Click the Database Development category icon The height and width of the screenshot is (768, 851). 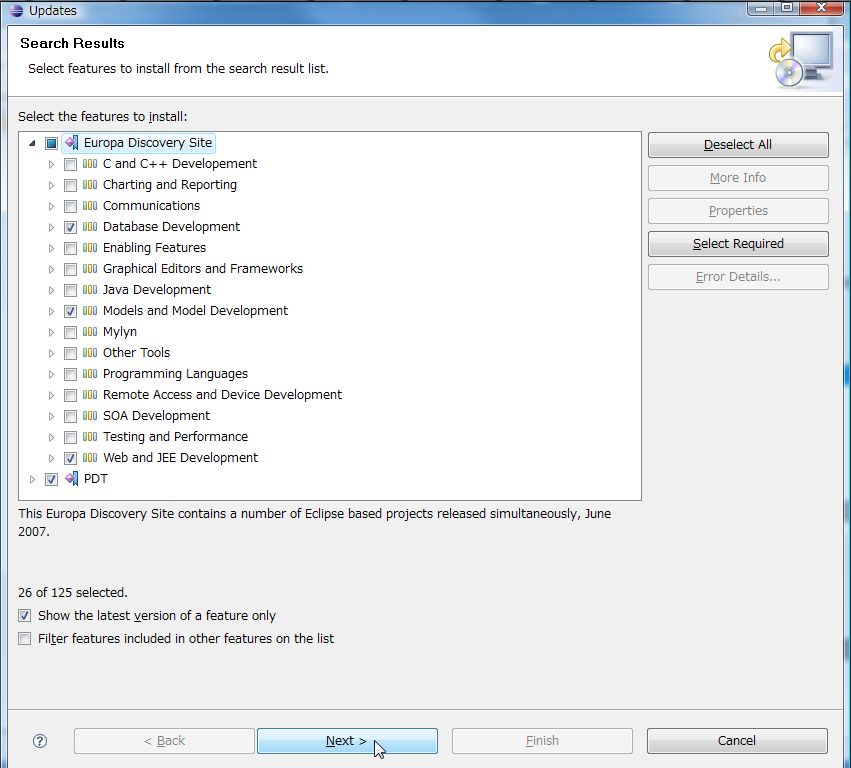90,227
